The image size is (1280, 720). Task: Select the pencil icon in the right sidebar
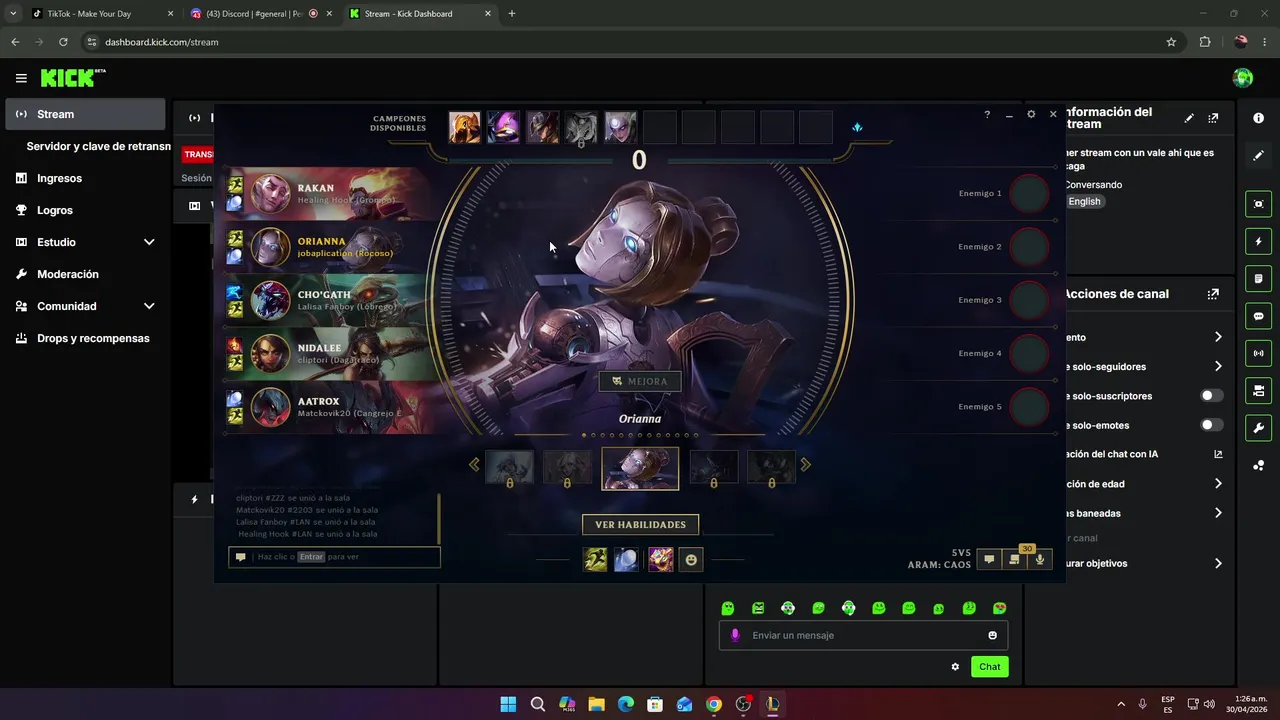(1258, 156)
